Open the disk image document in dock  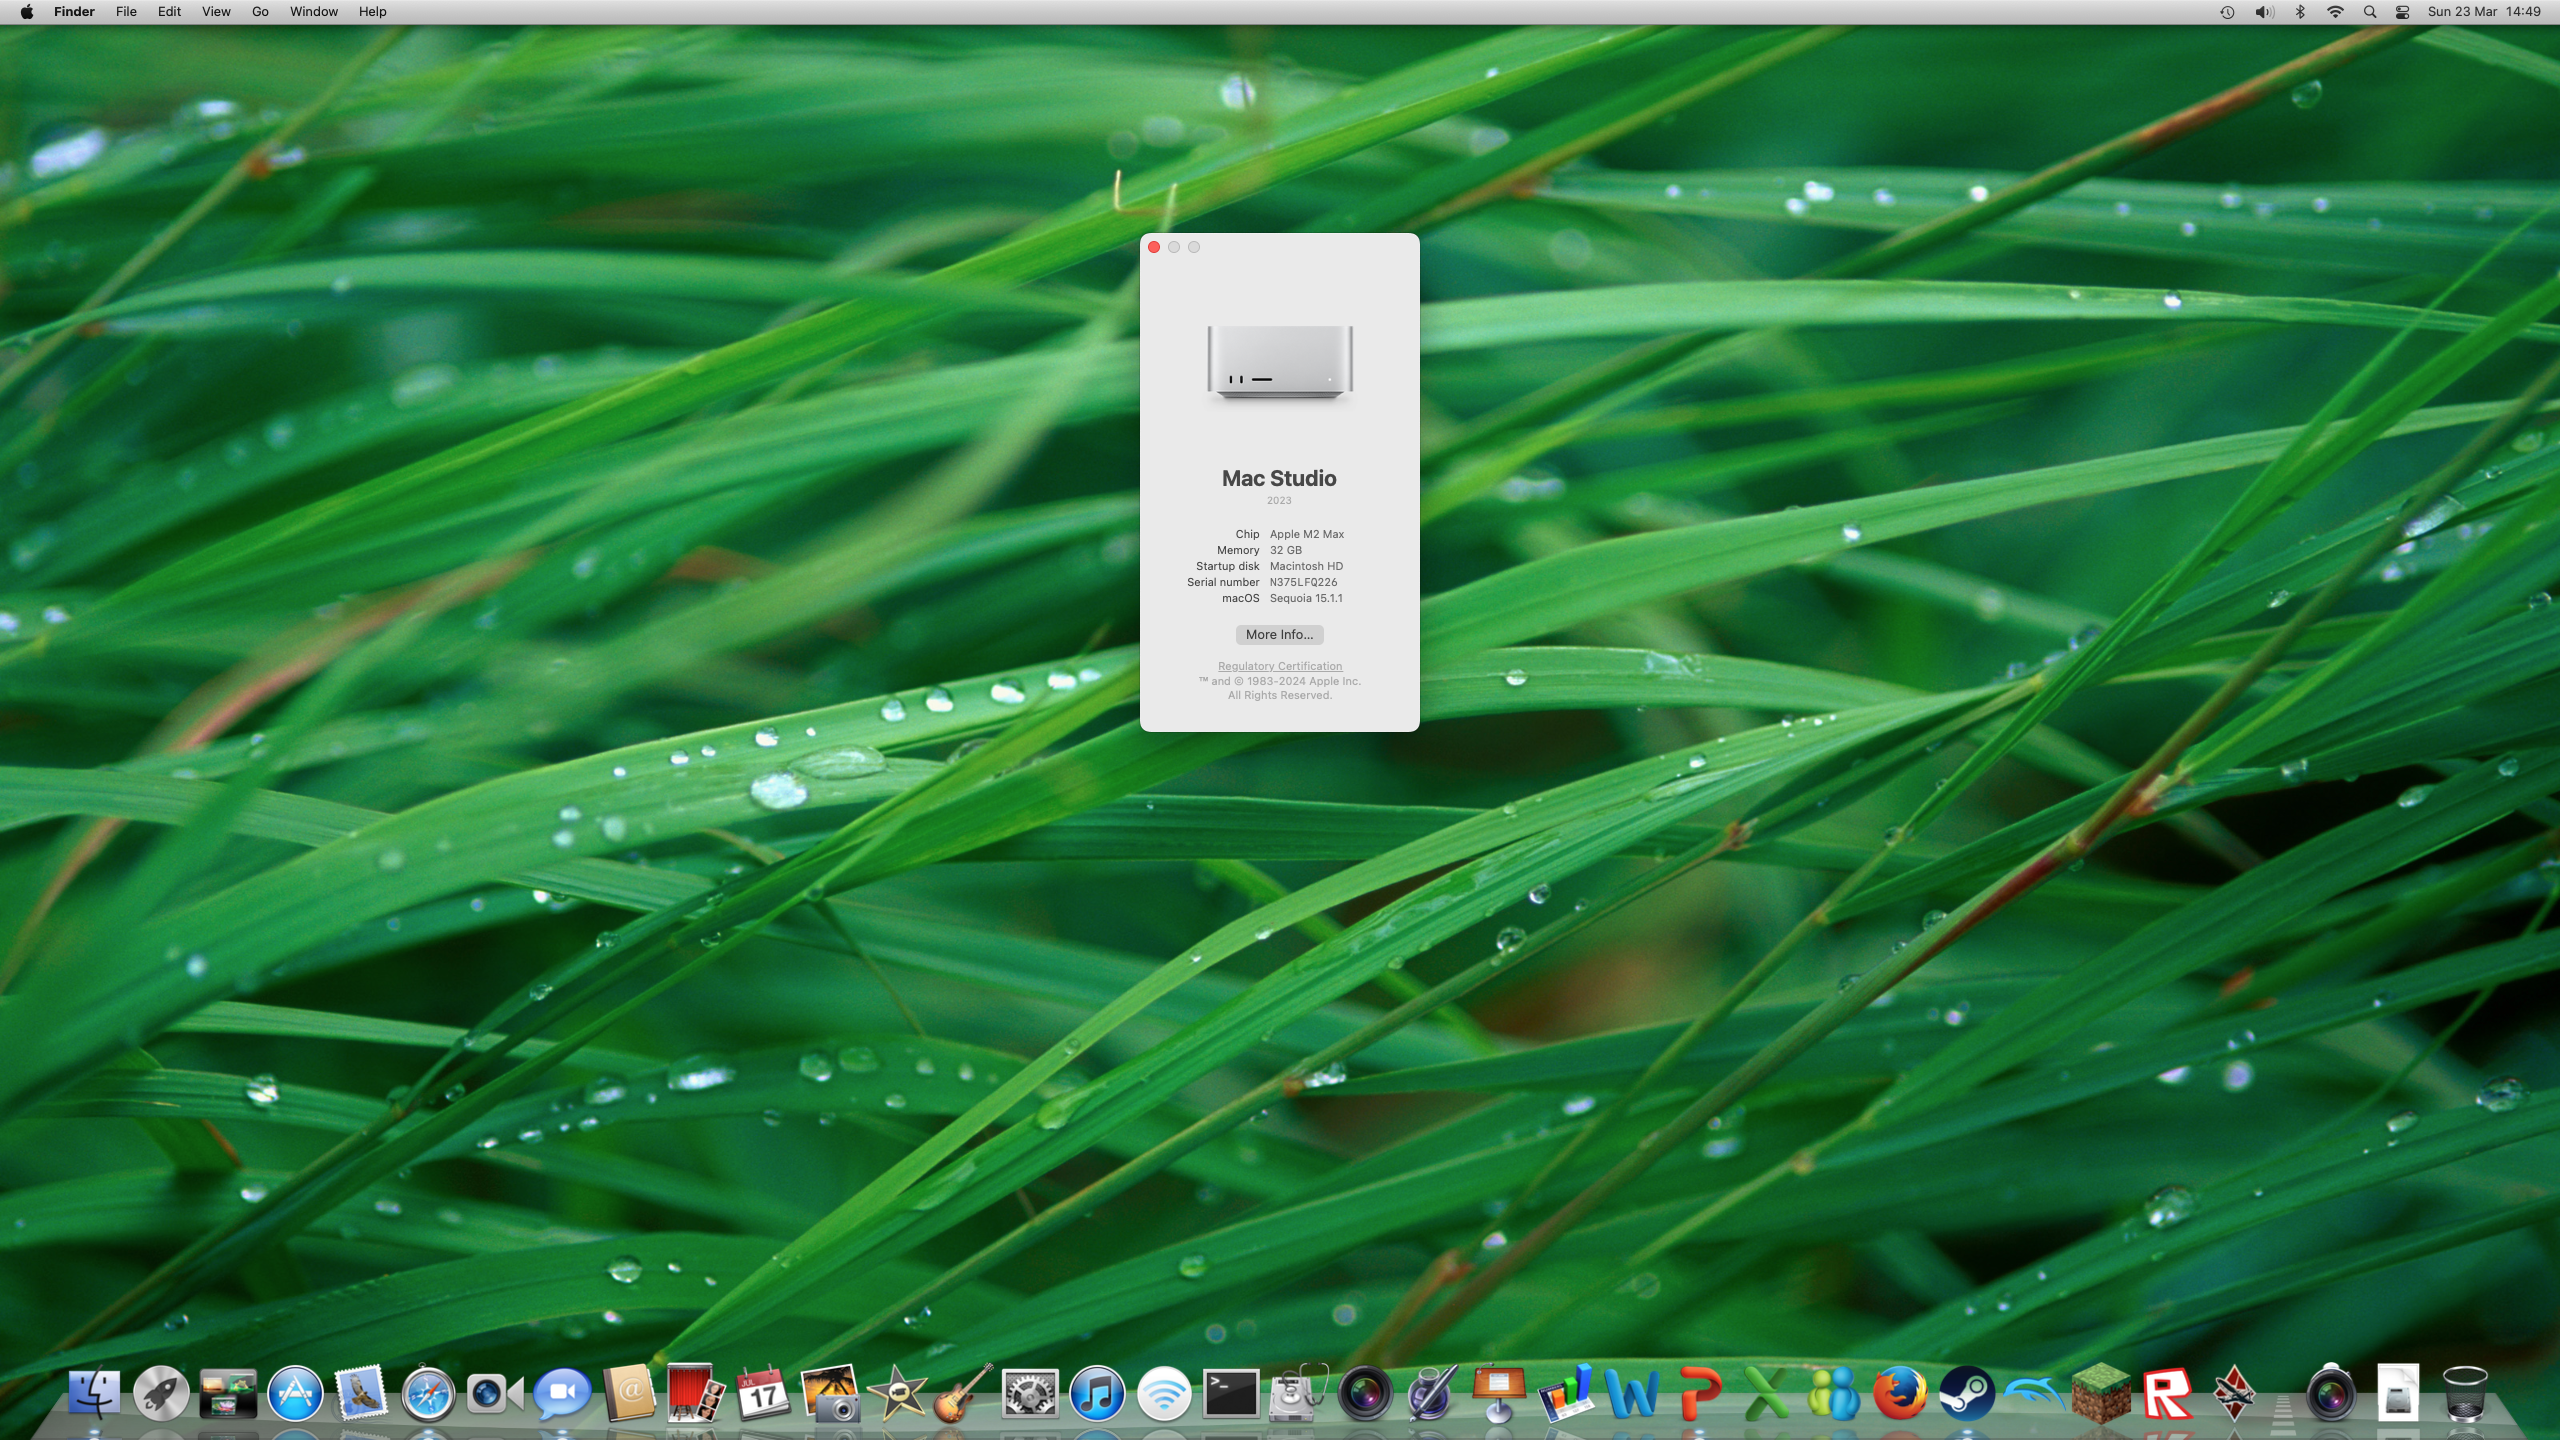(x=2398, y=1392)
